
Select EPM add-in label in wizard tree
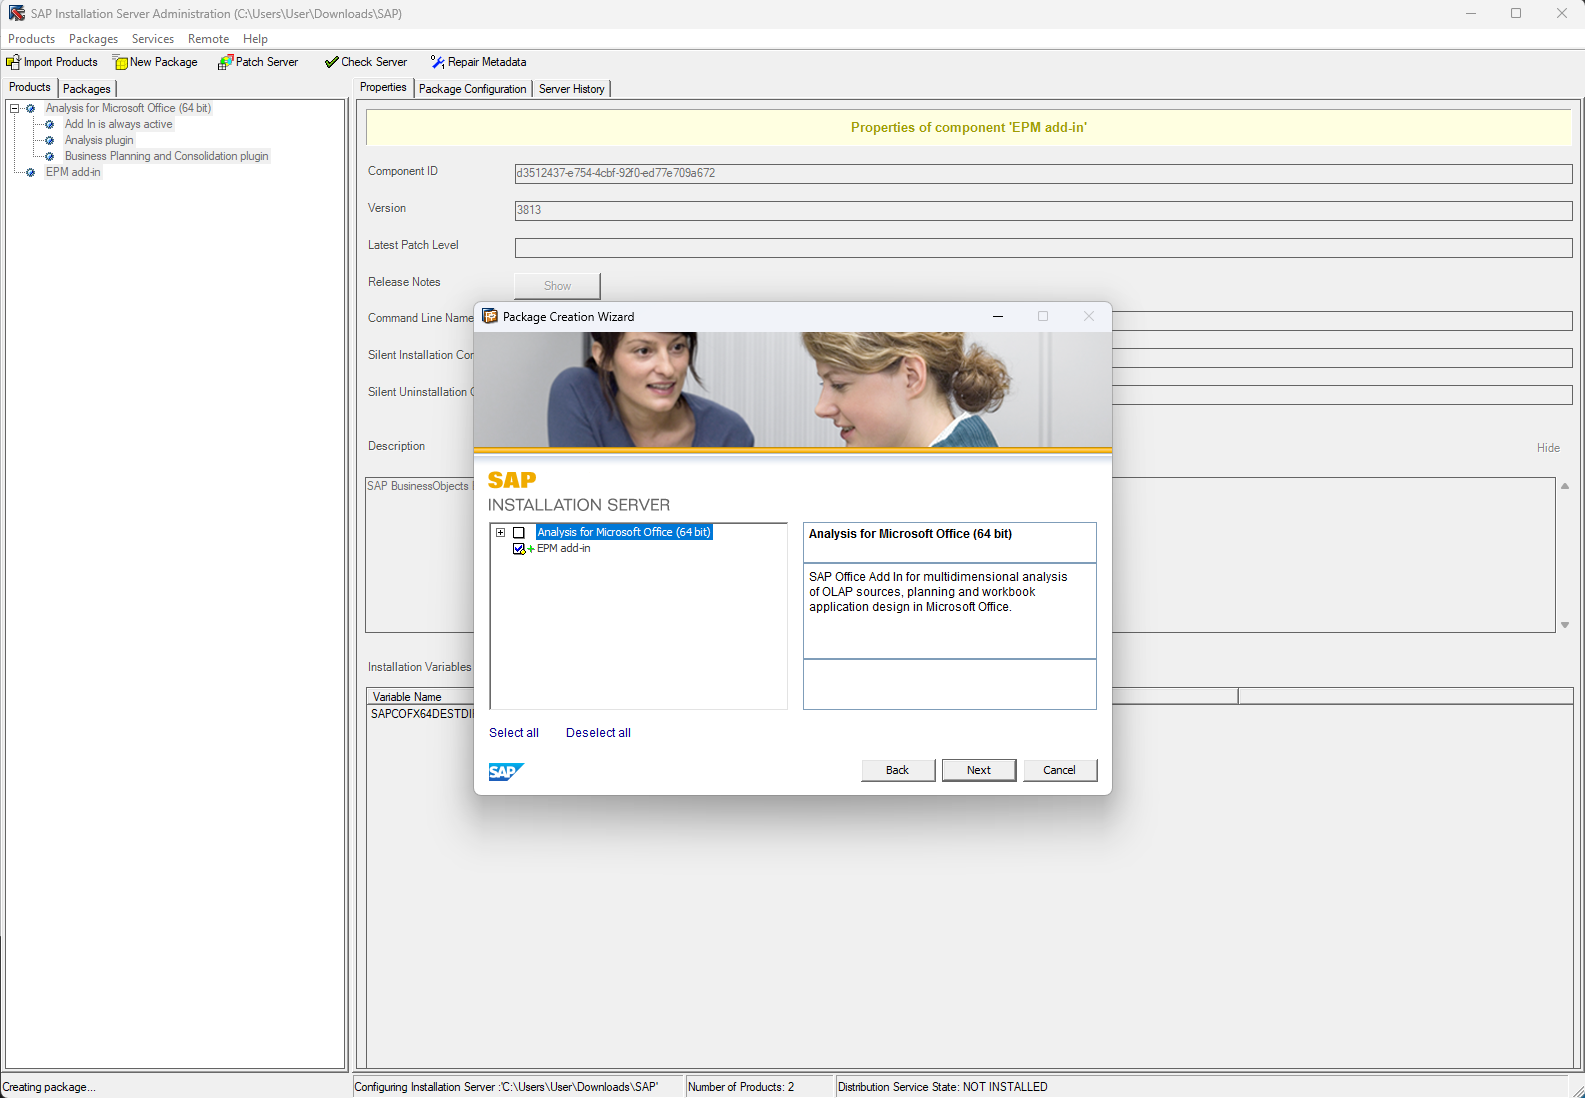click(564, 549)
